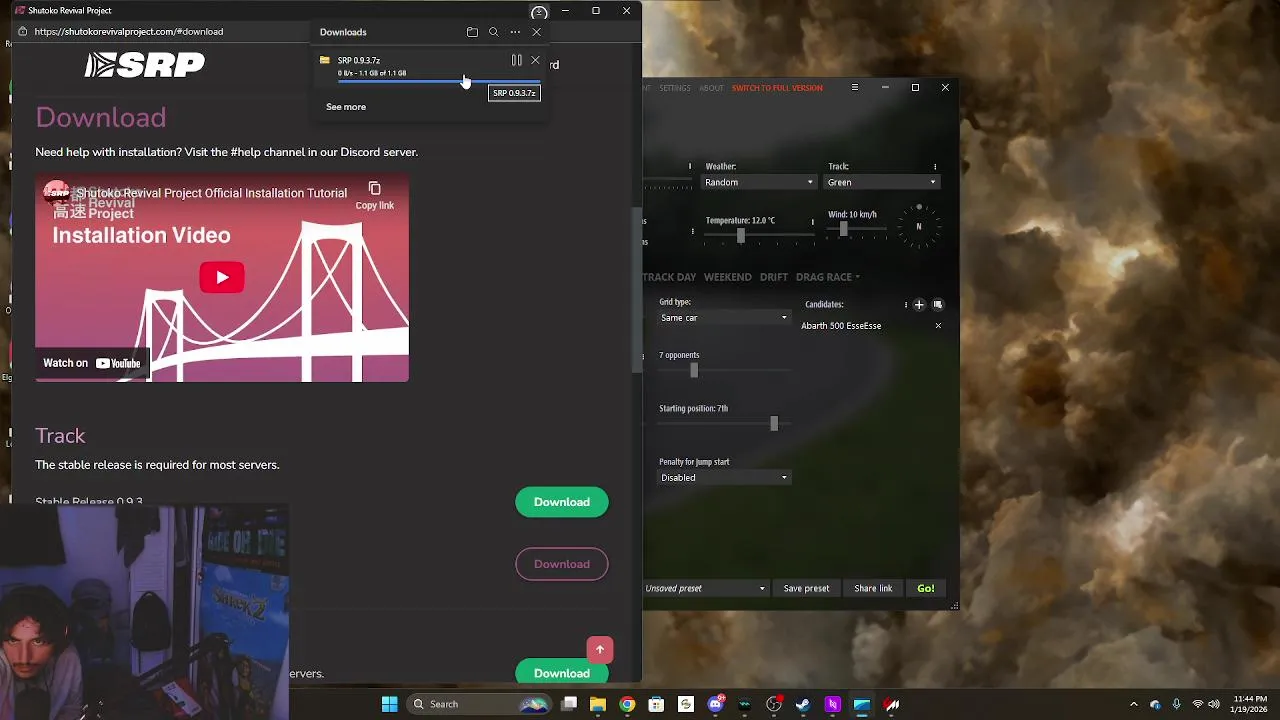Image resolution: width=1280 pixels, height=720 pixels.
Task: Click the candidates list icon beside plus
Action: 938,305
